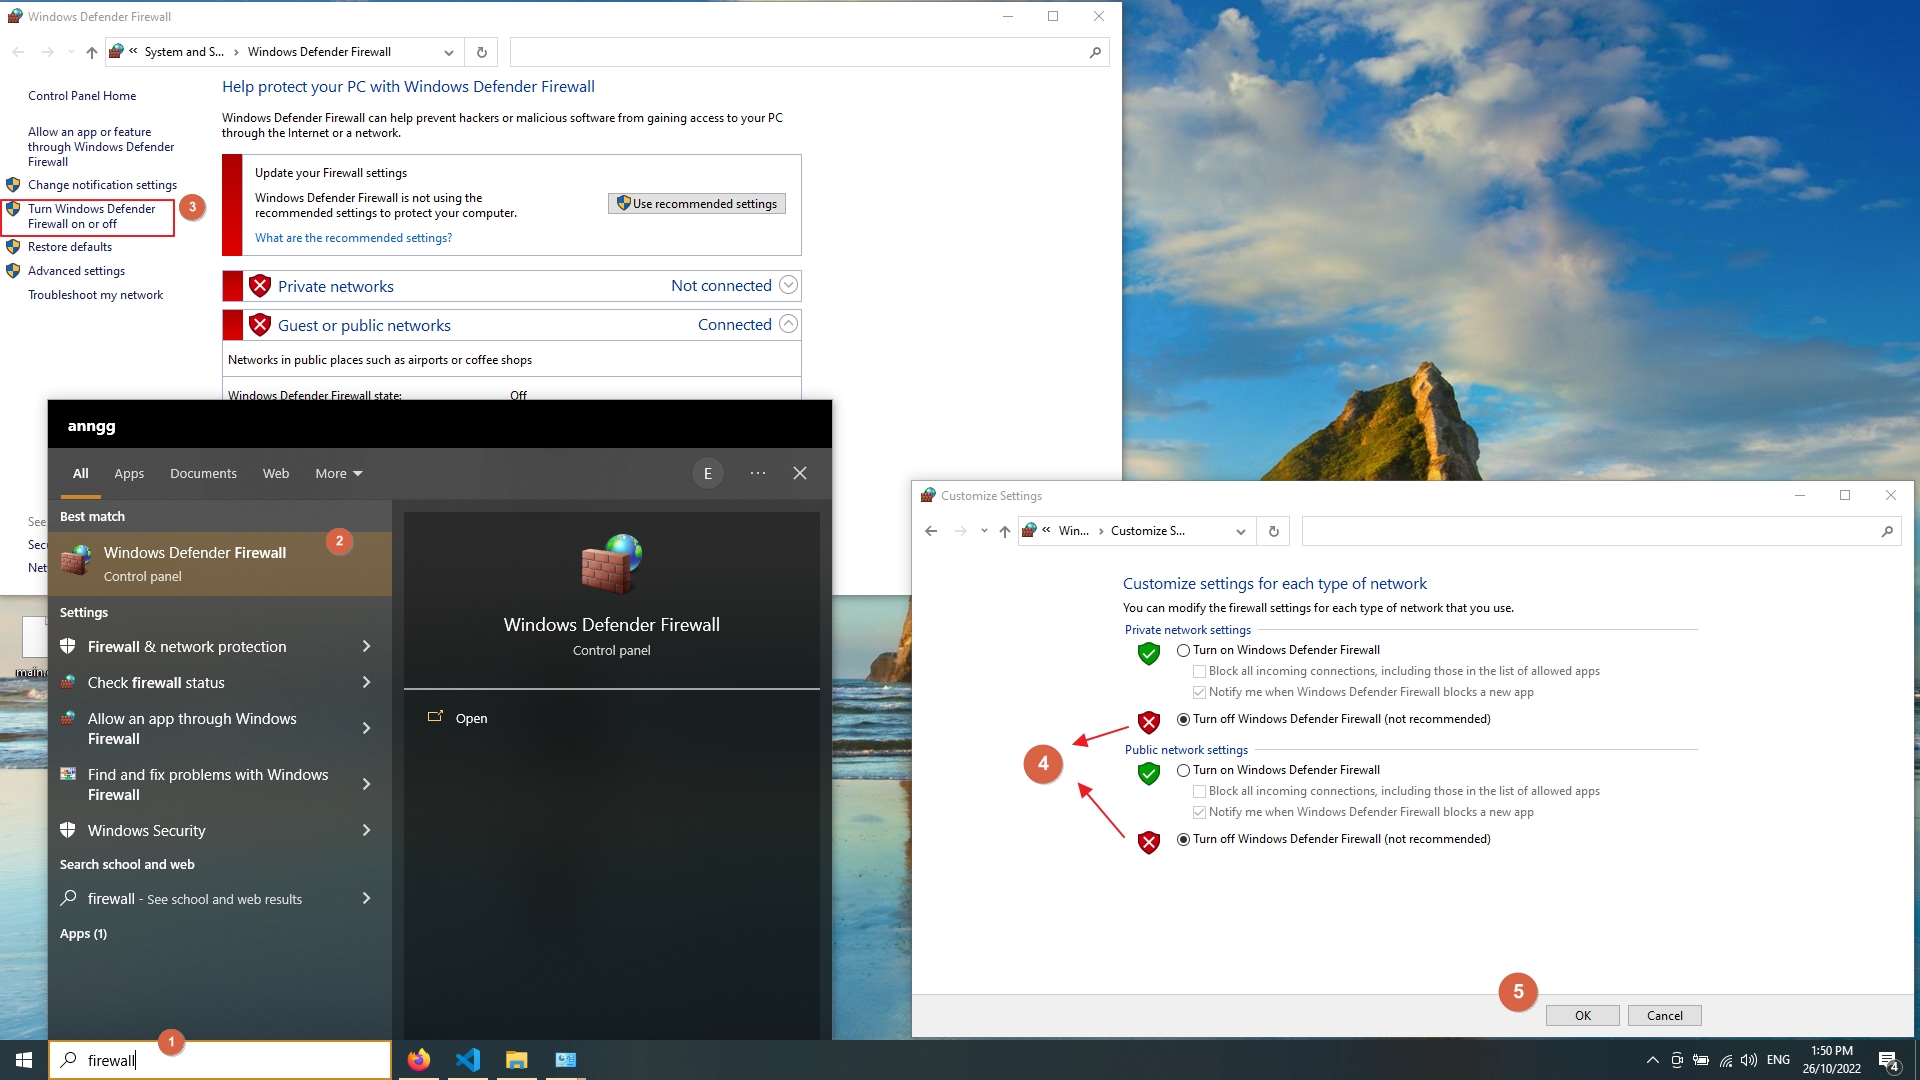Show hidden tray icons chevron

click(x=1652, y=1060)
